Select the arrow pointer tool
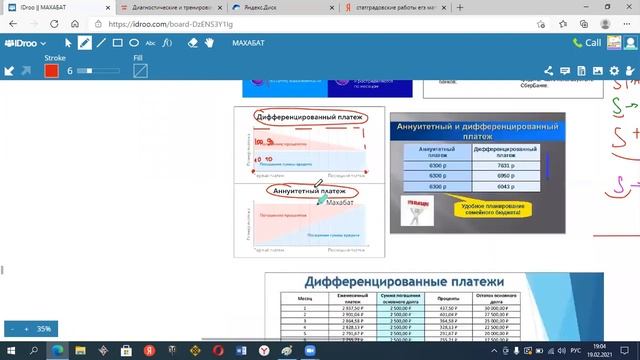640x360 pixels. pyautogui.click(x=68, y=43)
